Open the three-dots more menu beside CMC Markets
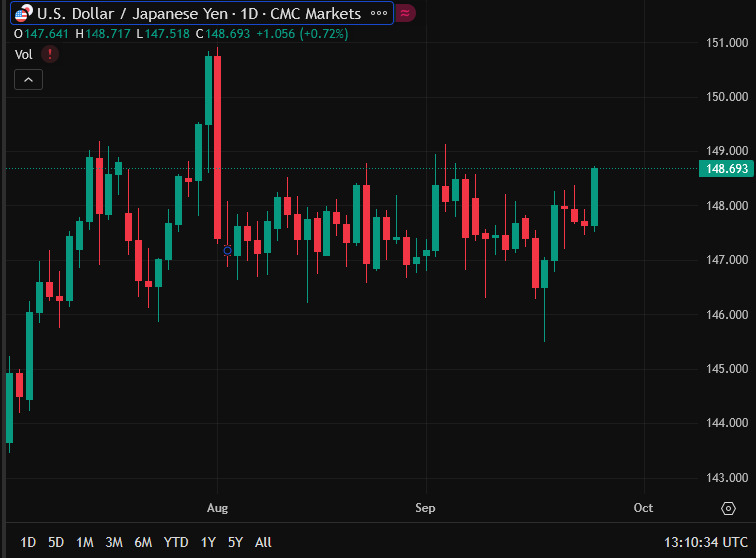 click(x=378, y=14)
